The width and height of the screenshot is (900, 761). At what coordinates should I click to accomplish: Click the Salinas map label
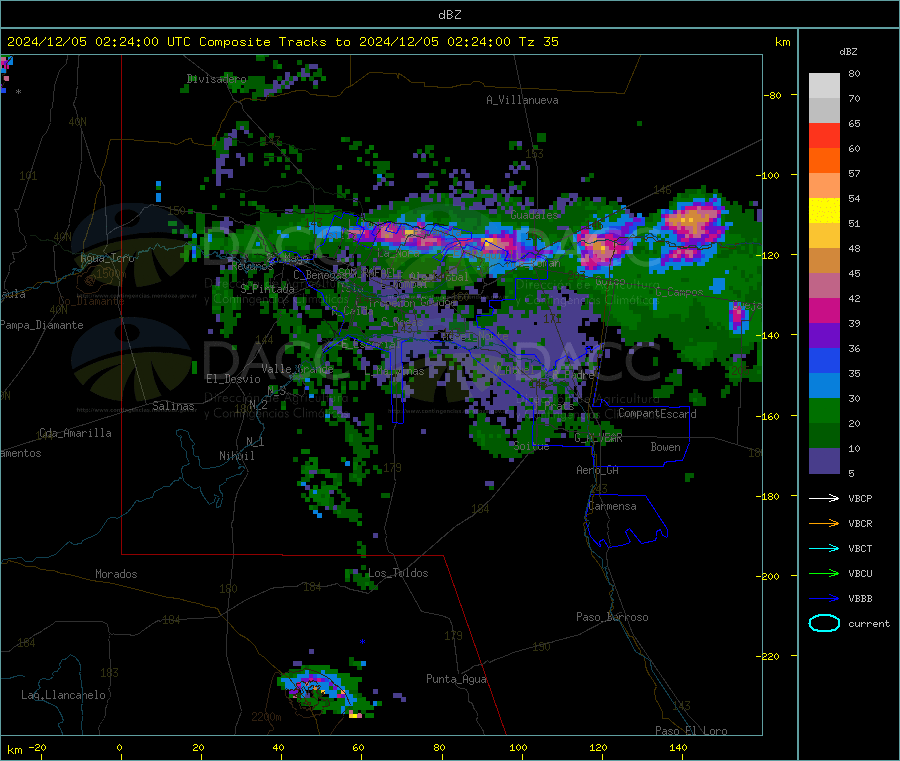(173, 406)
